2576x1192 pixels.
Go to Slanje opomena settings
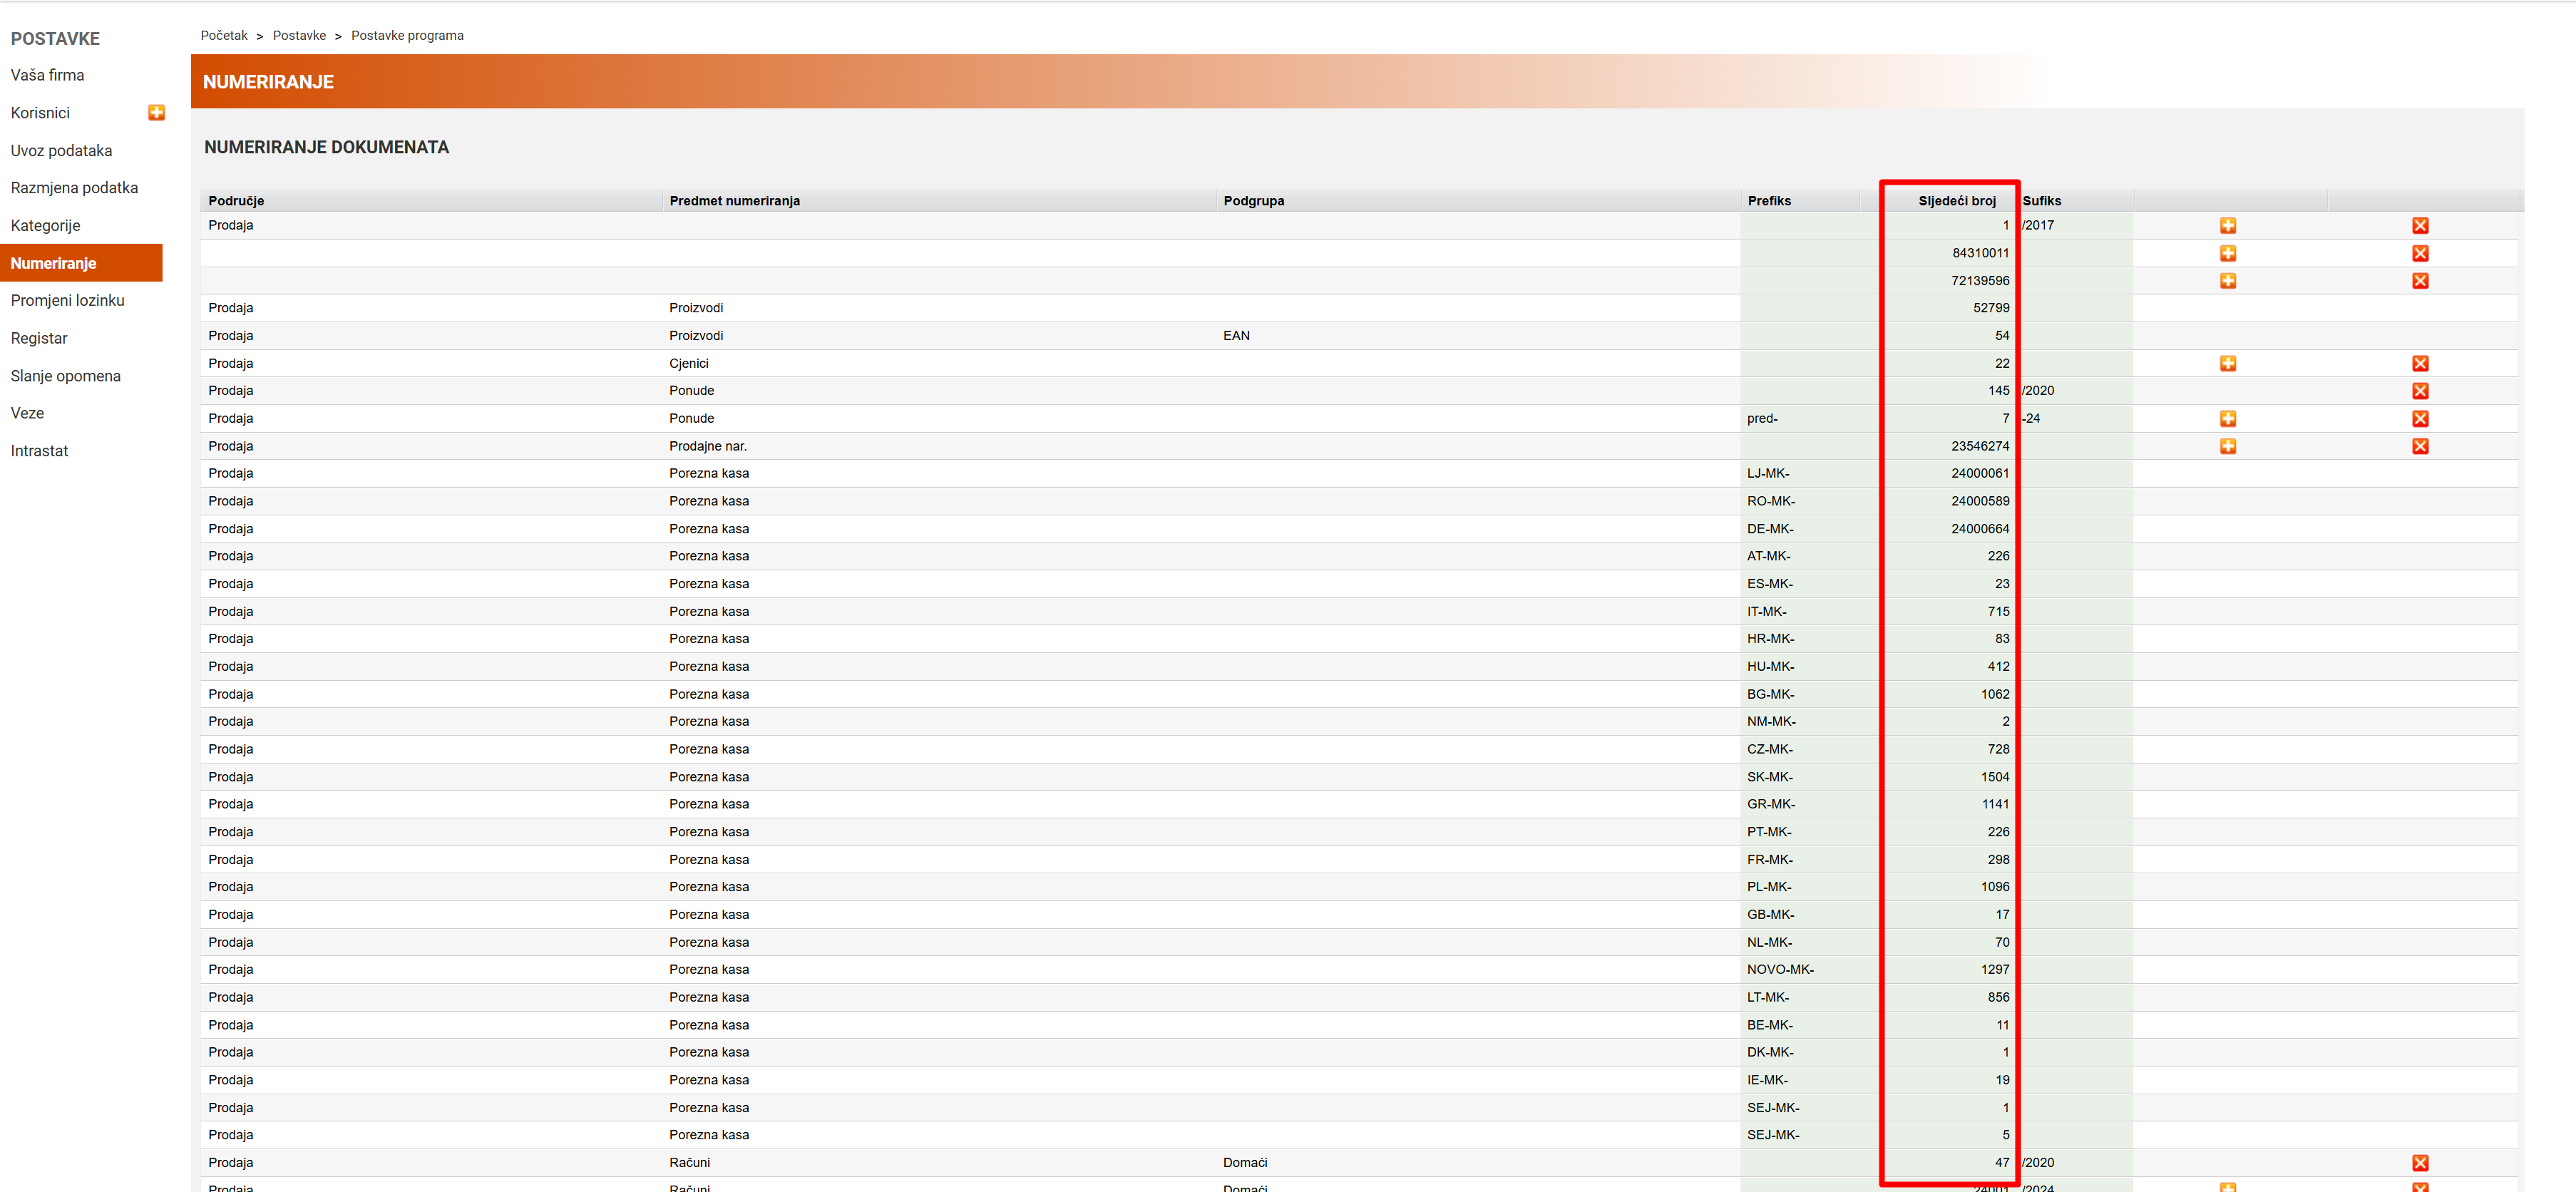point(65,376)
